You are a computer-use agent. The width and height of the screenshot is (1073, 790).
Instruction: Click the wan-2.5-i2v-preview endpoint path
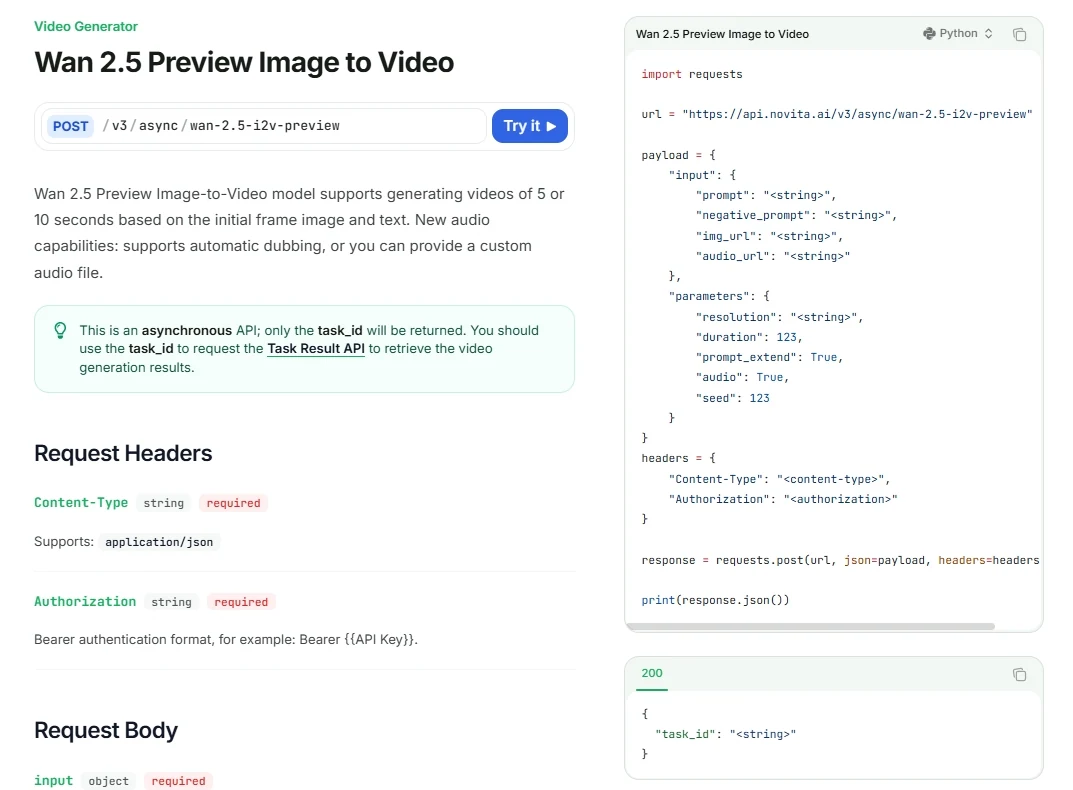coord(265,125)
